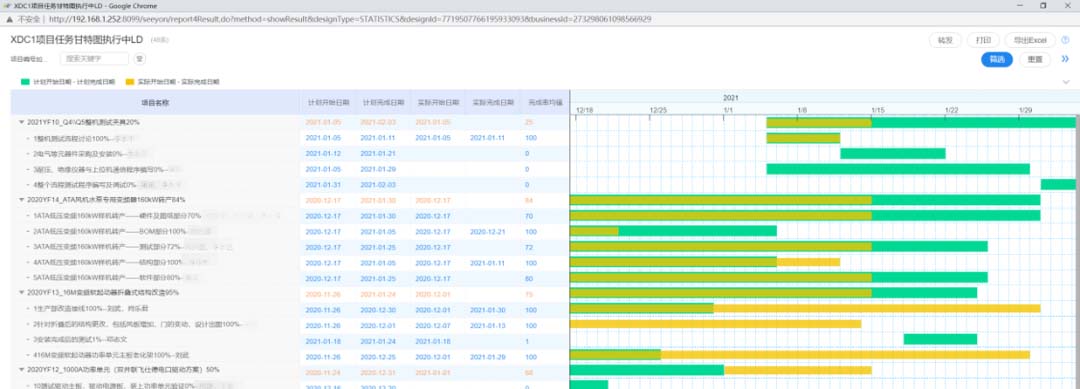Image resolution: width=1080 pixels, height=389 pixels.
Task: Apply filters with the blue 筛选 button
Action: [x=997, y=59]
